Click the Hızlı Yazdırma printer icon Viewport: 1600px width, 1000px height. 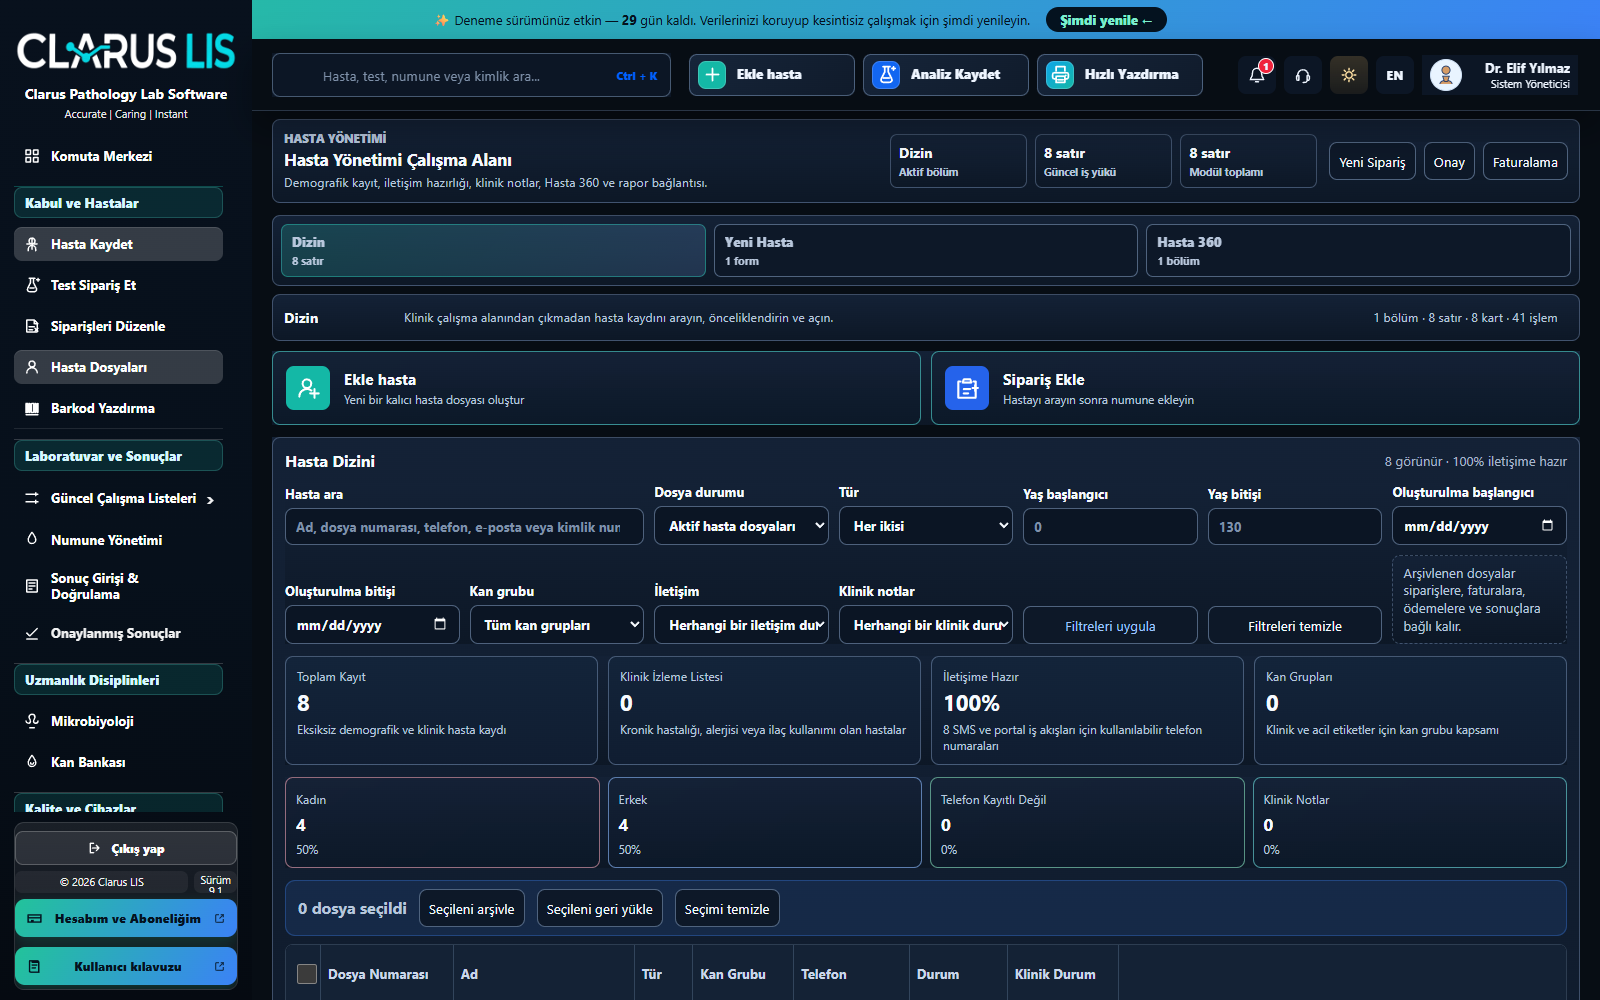click(1060, 75)
